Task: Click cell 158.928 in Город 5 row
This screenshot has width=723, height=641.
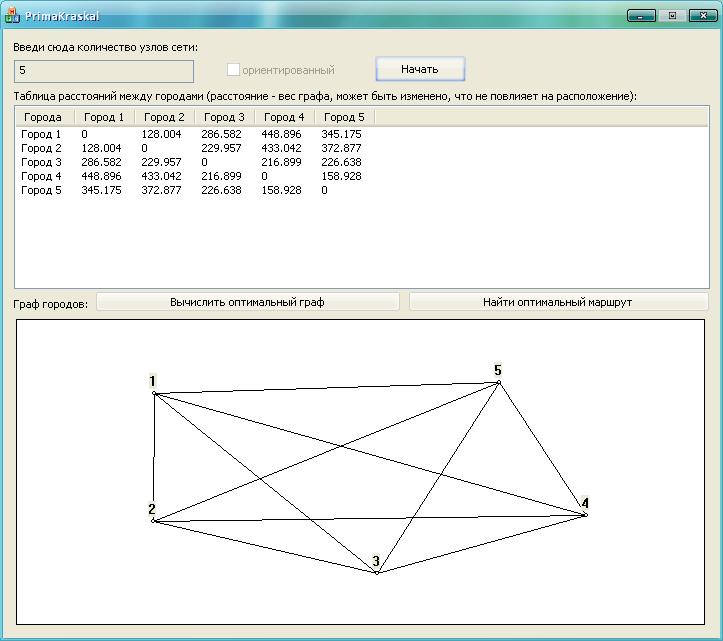Action: (281, 190)
